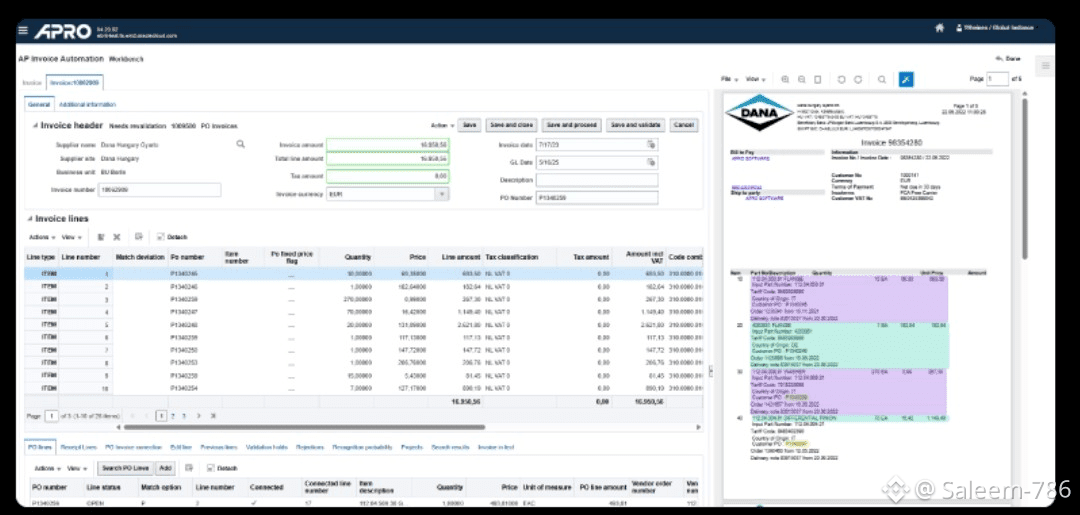The width and height of the screenshot is (1080, 515).
Task: Switch to the Additional information tab
Action: click(87, 104)
